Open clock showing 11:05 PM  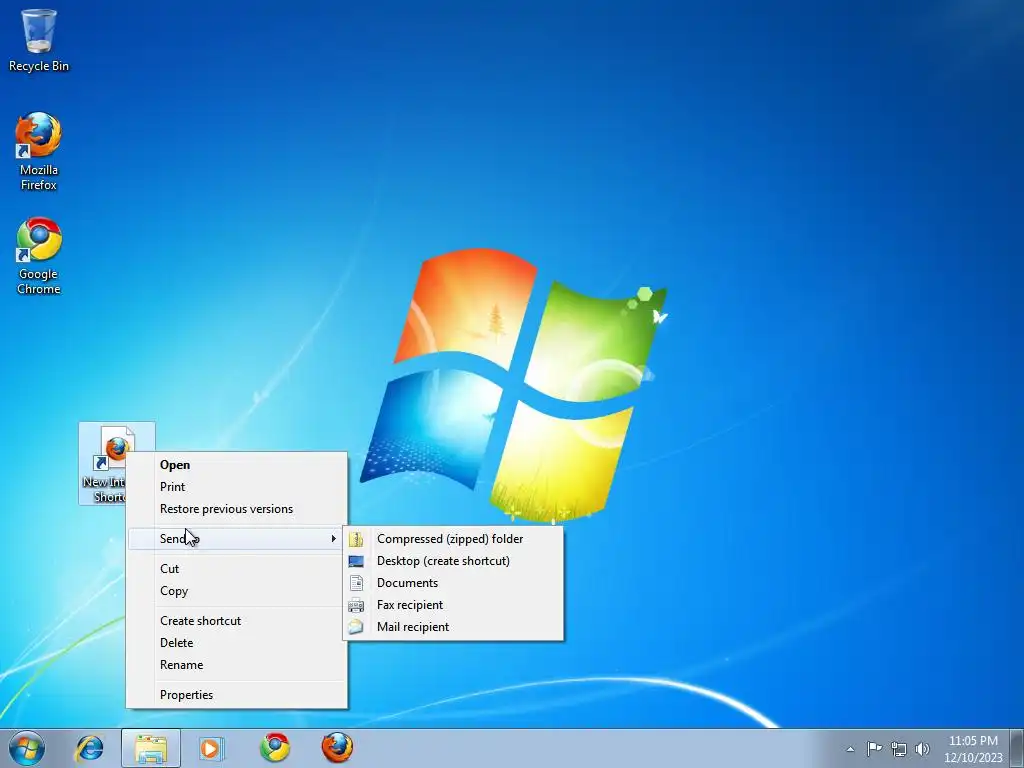click(973, 749)
